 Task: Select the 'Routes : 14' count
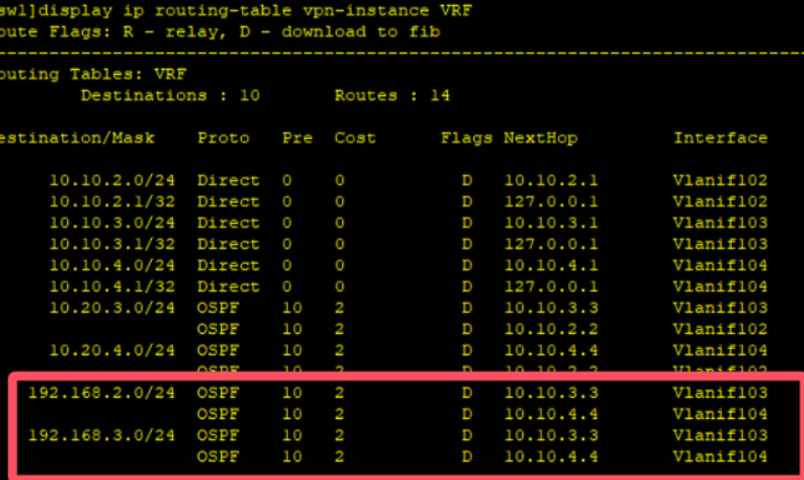click(392, 95)
